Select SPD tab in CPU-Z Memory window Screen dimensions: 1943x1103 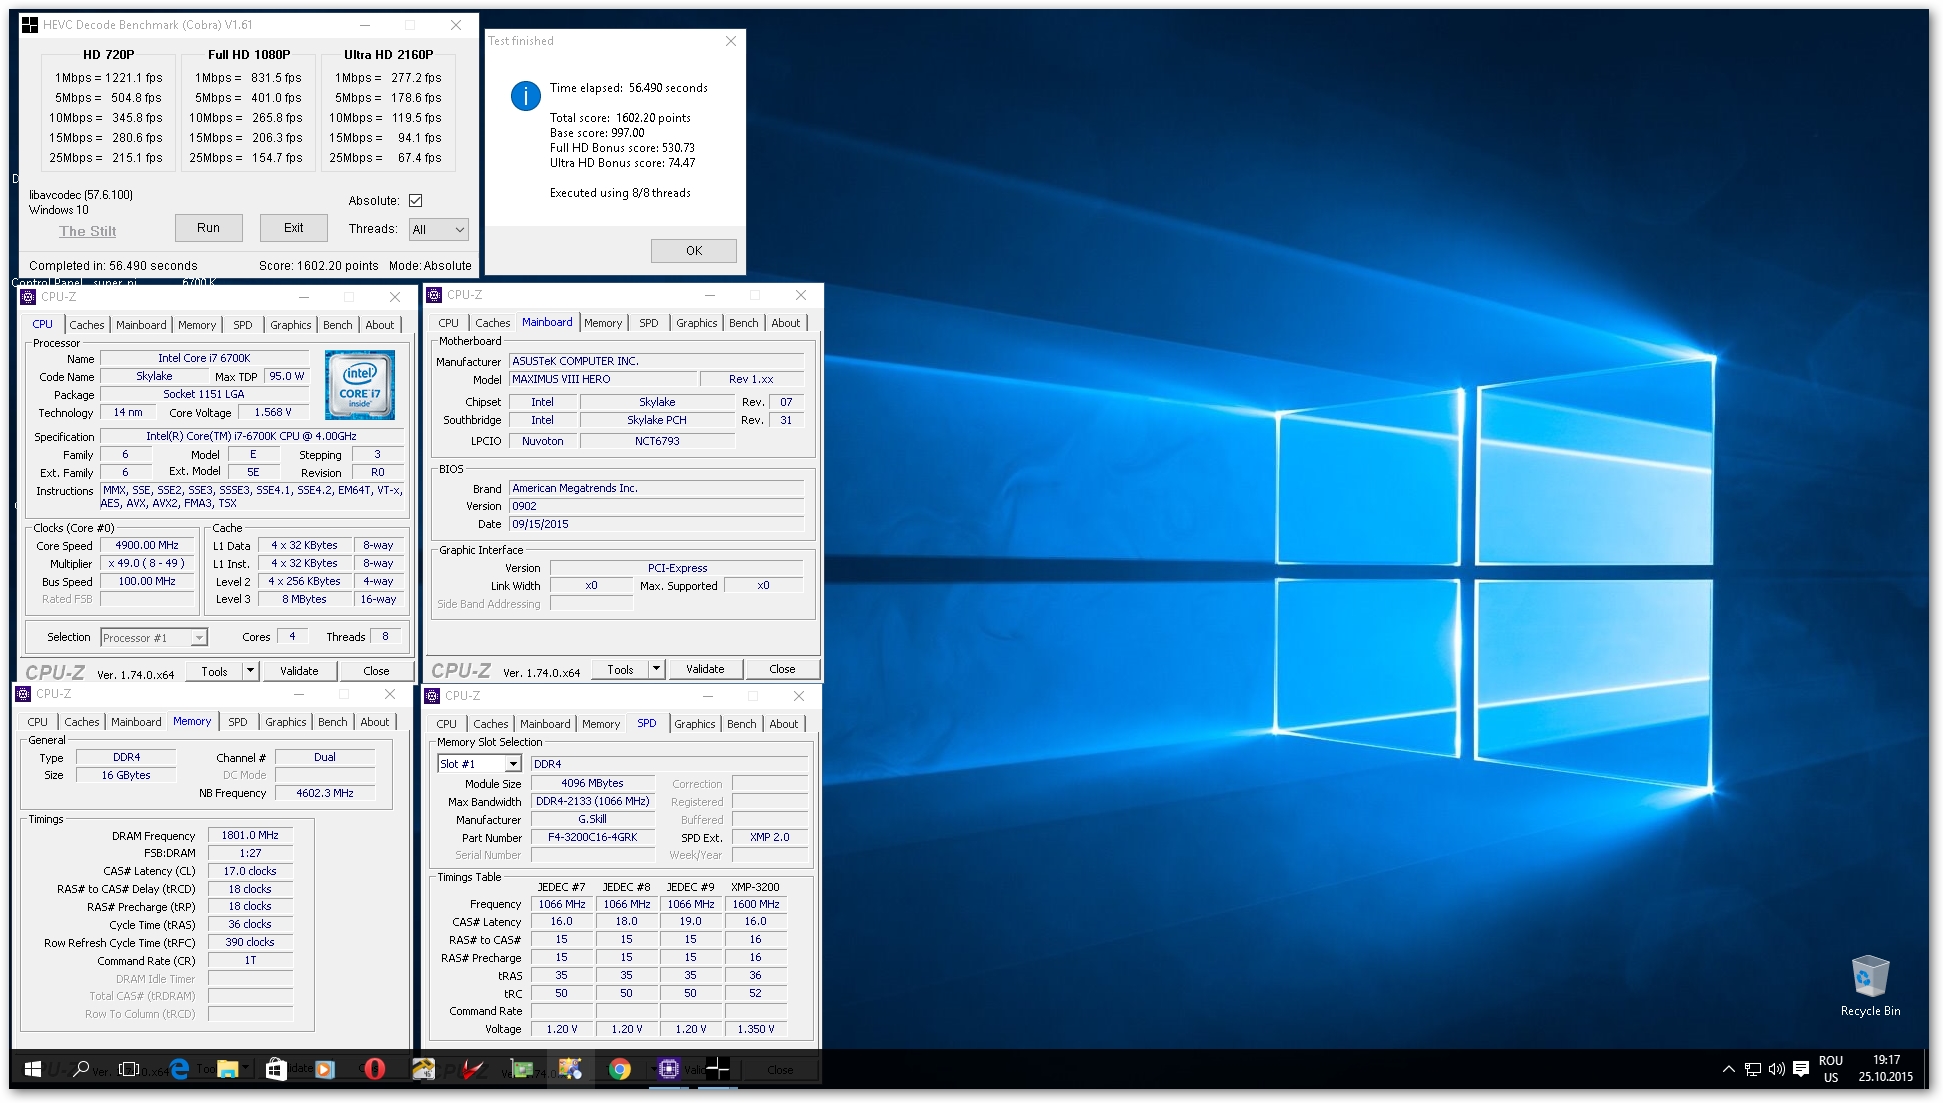(238, 722)
